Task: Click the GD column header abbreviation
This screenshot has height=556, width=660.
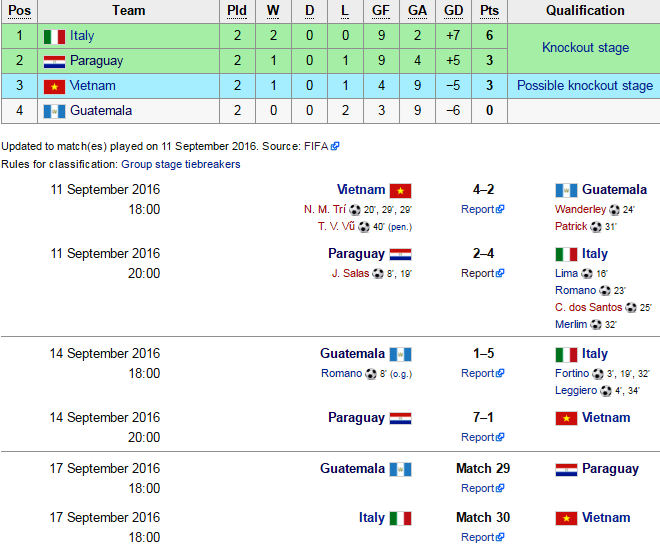Action: (x=453, y=11)
